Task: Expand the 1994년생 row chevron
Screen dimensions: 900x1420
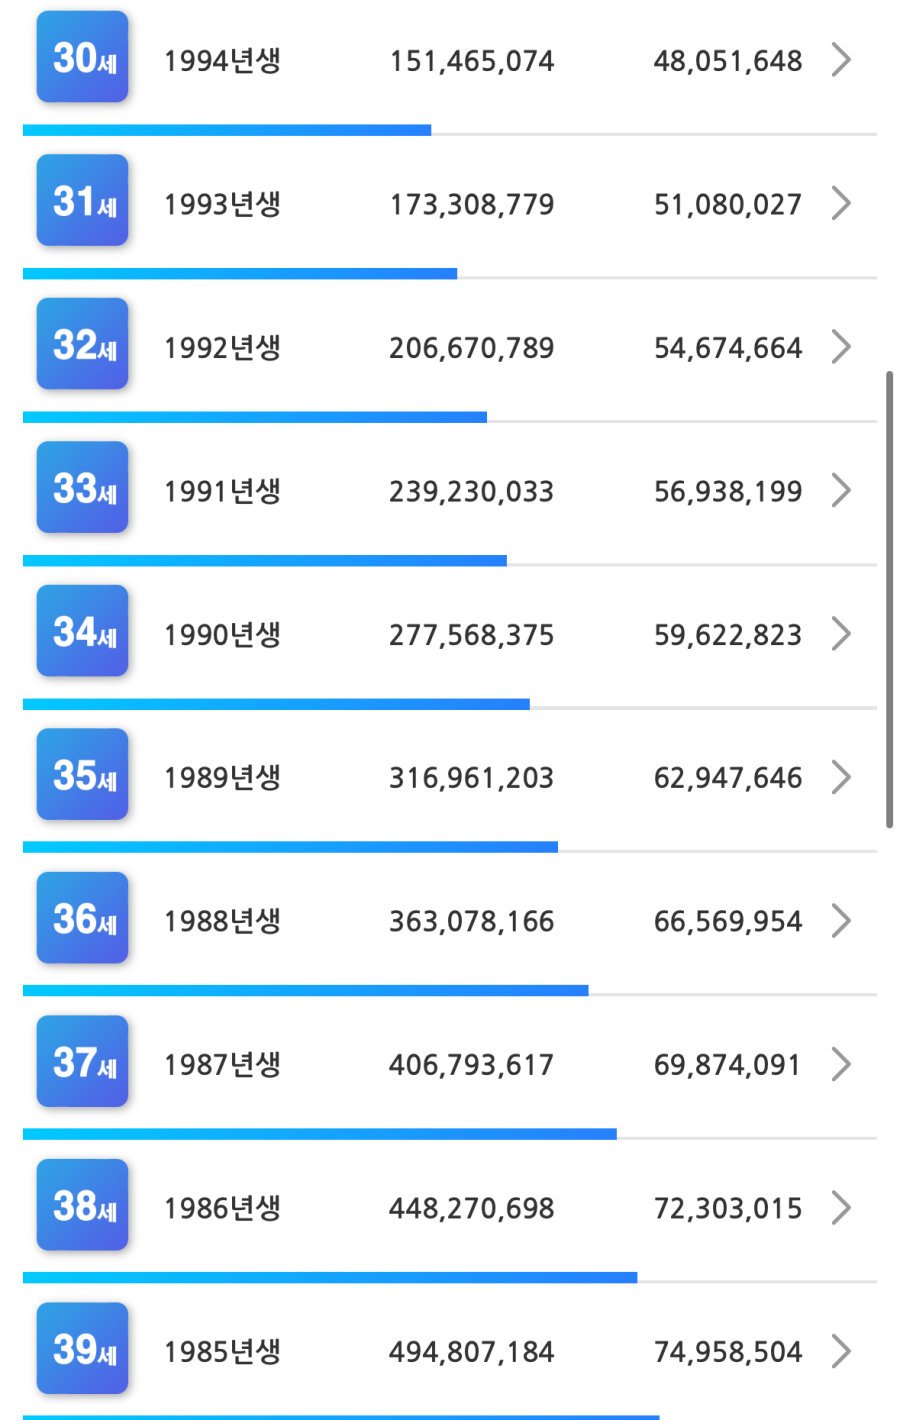Action: pos(841,60)
